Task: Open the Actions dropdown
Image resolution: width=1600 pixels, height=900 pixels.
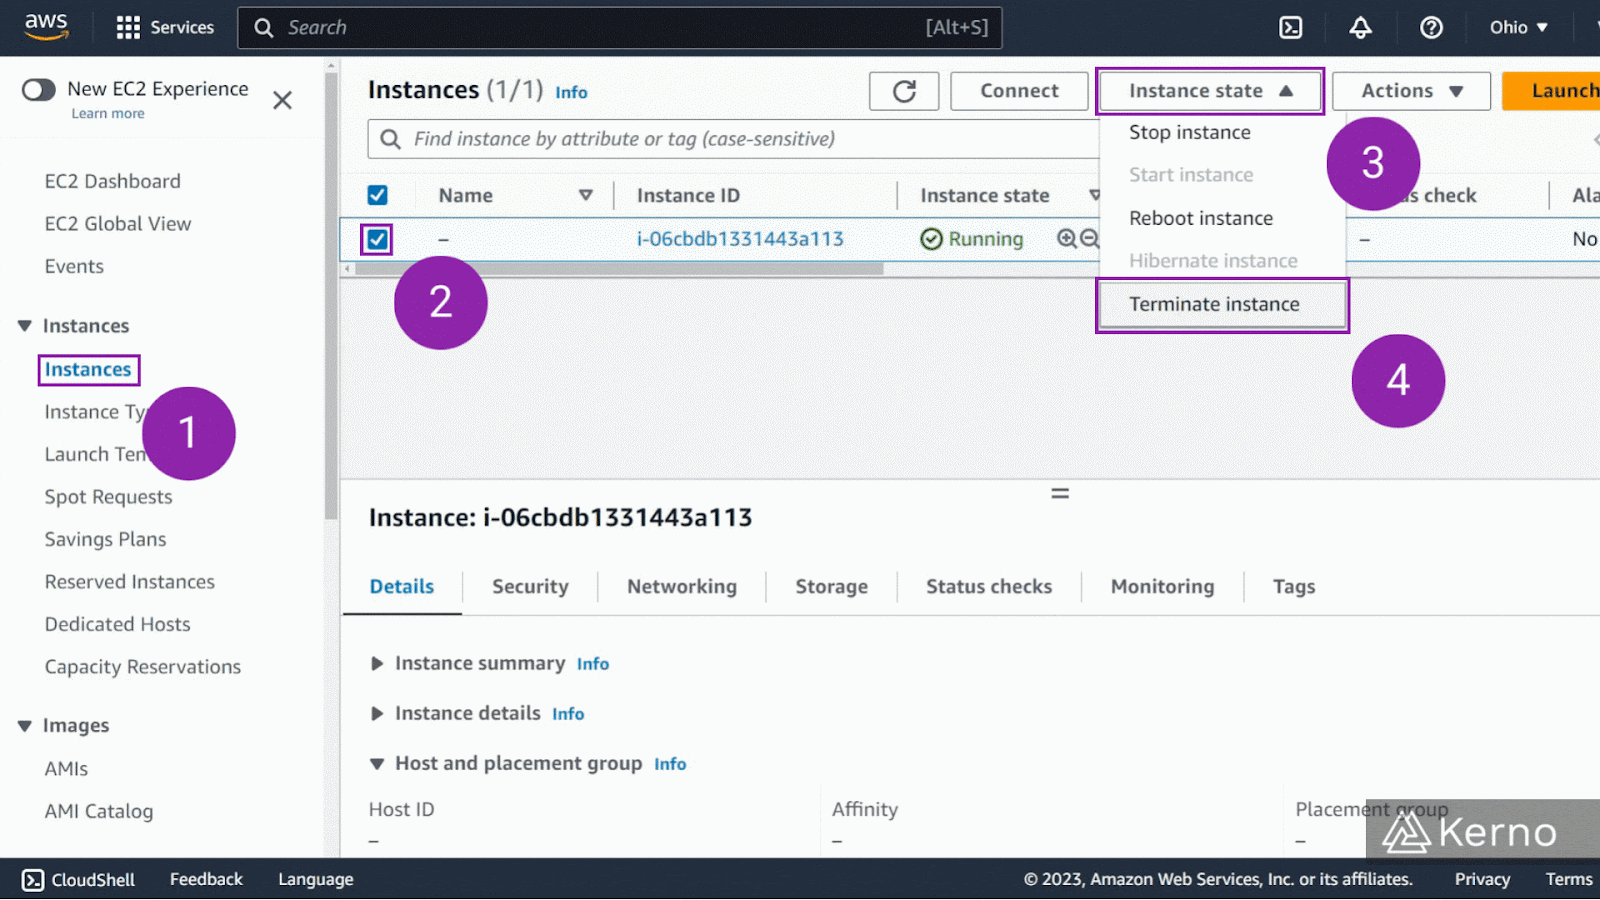Action: 1411,91
